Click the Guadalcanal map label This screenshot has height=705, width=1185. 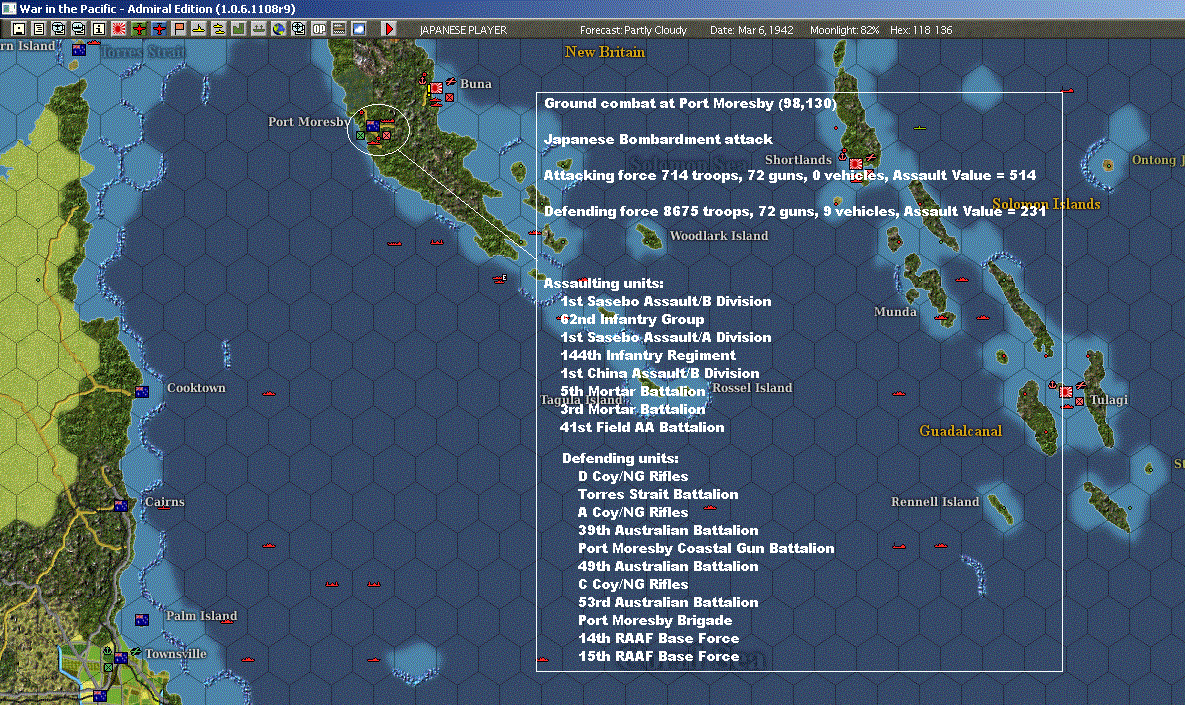click(961, 431)
